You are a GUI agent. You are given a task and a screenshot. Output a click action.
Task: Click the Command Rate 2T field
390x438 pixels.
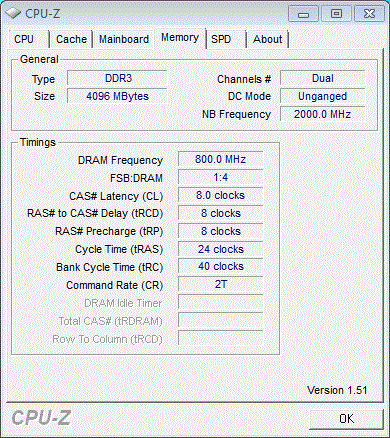click(221, 285)
